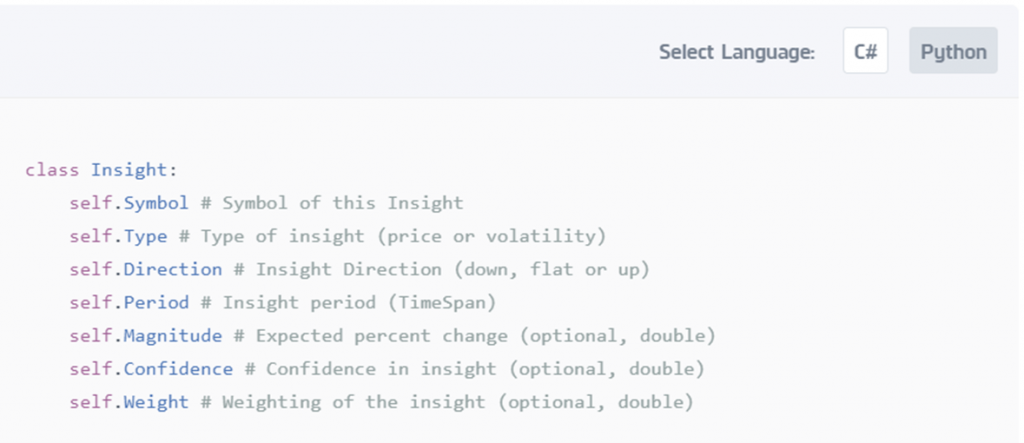Click the Type property in code
This screenshot has height=443, width=1024.
click(x=146, y=236)
